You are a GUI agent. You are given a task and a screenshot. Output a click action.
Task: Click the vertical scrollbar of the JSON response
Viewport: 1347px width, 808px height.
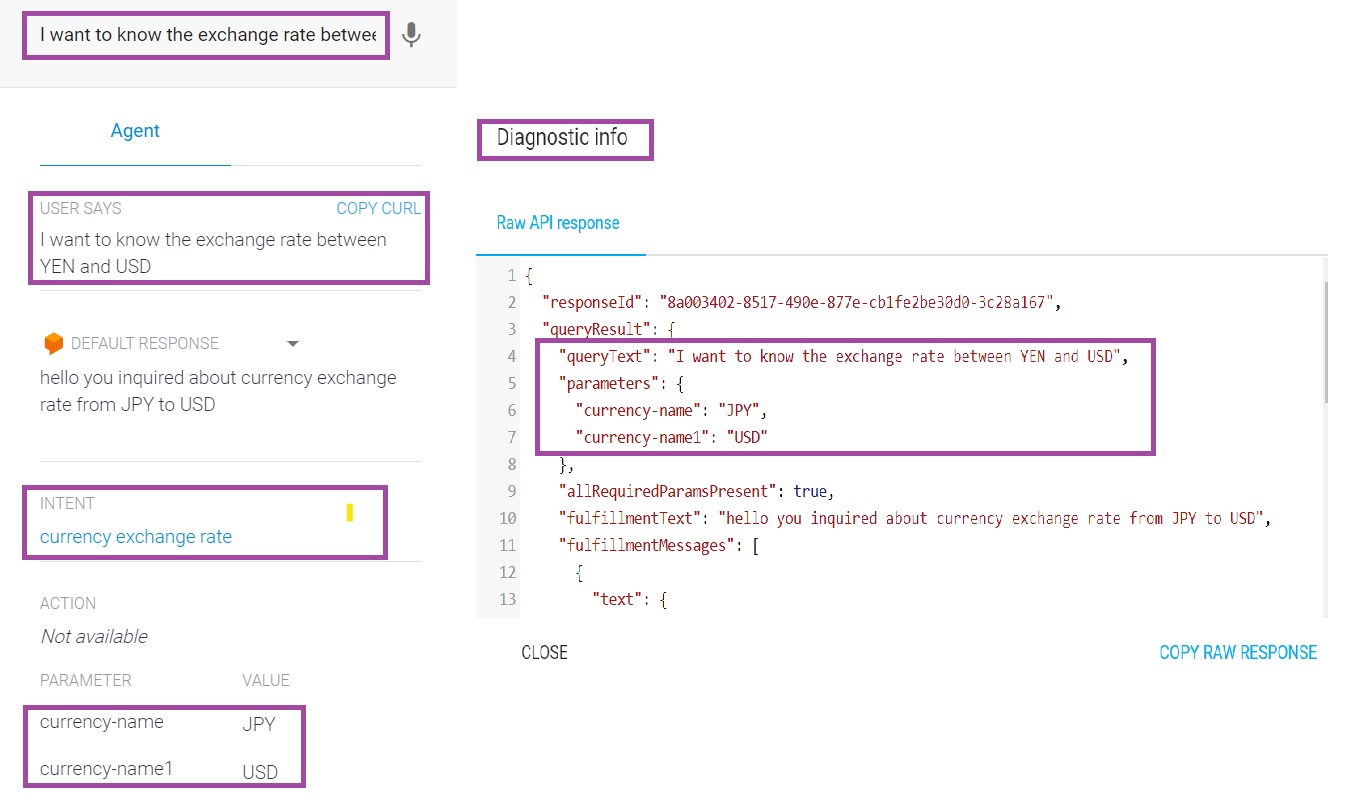point(1325,340)
